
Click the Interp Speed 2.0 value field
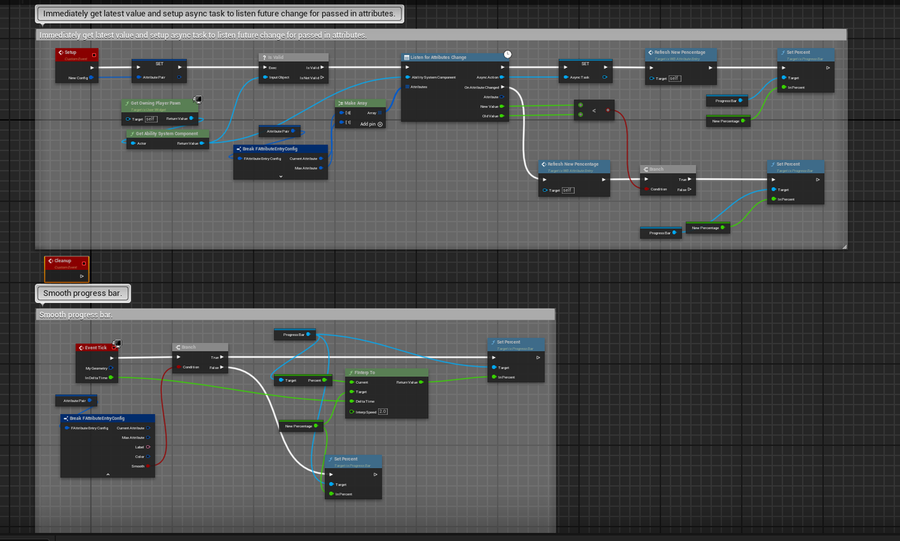tap(383, 411)
